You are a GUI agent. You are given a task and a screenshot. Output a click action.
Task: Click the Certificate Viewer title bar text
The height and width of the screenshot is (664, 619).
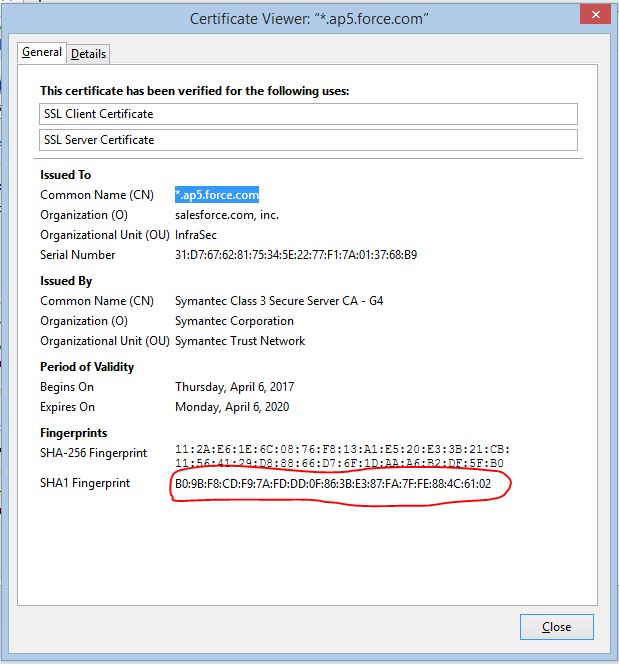click(x=309, y=19)
